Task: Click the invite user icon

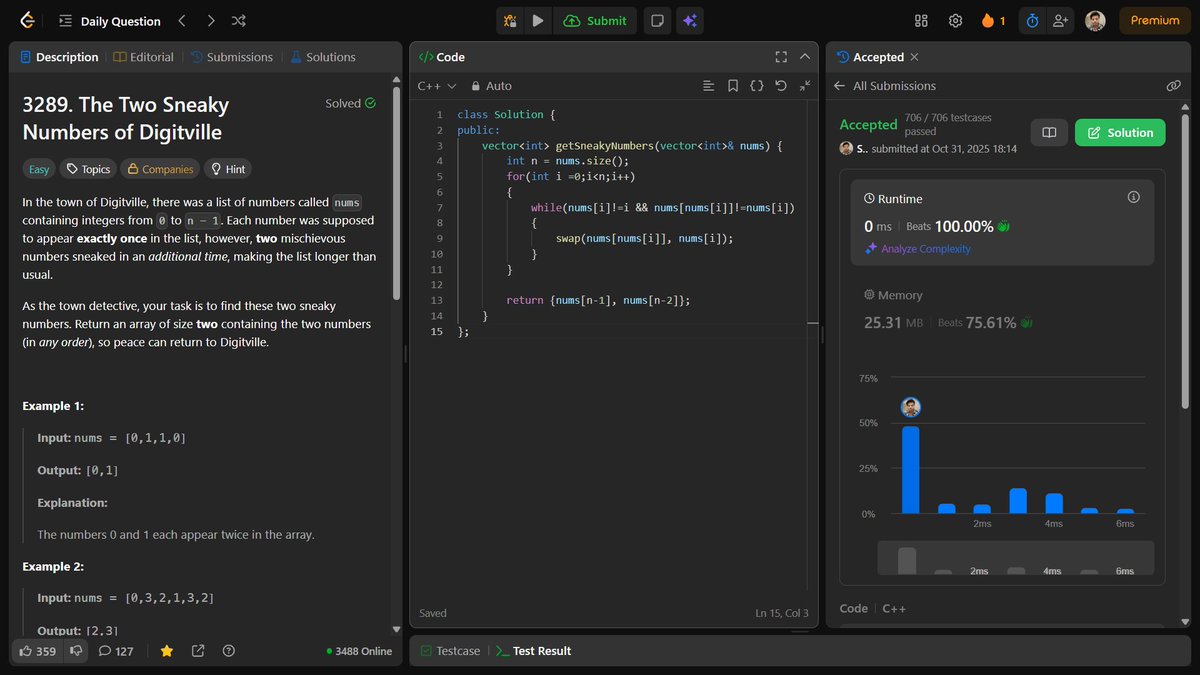Action: click(x=1060, y=20)
